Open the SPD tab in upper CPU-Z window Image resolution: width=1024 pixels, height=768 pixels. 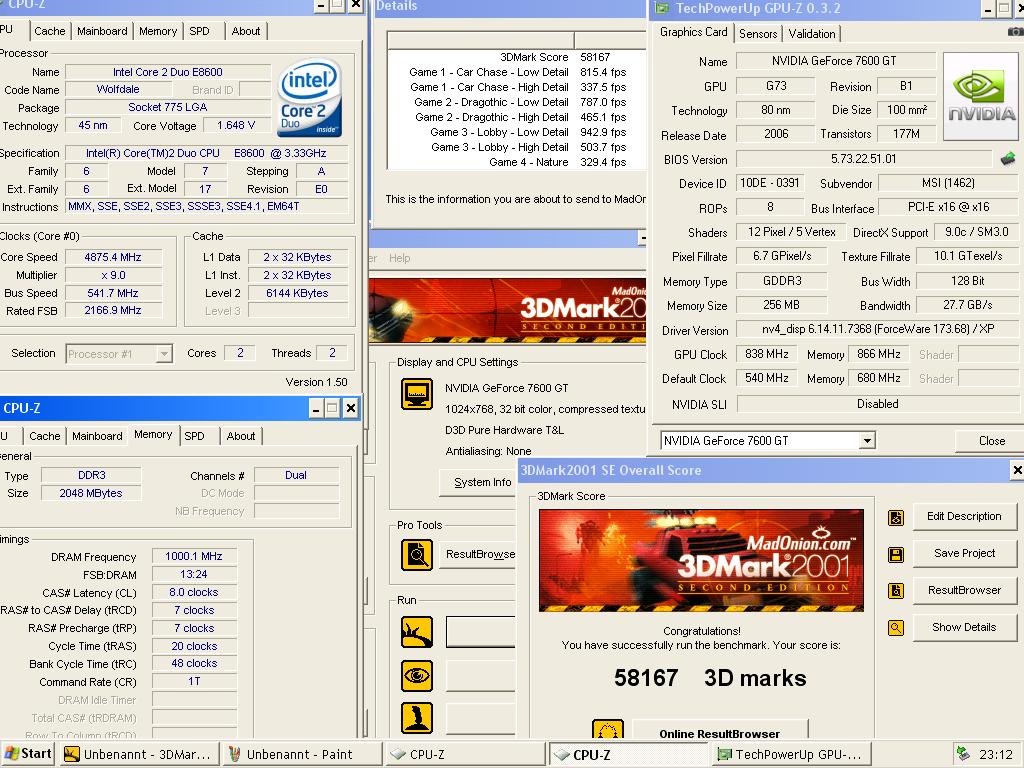[199, 31]
